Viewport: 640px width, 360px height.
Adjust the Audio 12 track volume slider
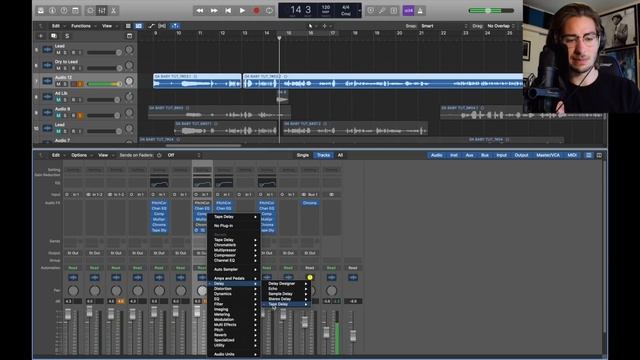pyautogui.click(x=104, y=84)
